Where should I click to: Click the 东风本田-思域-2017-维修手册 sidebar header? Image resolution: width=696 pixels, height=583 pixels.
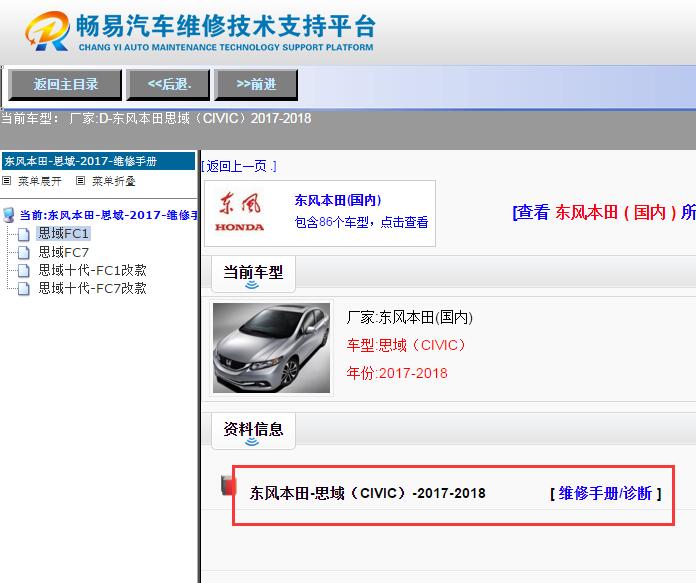pos(98,161)
